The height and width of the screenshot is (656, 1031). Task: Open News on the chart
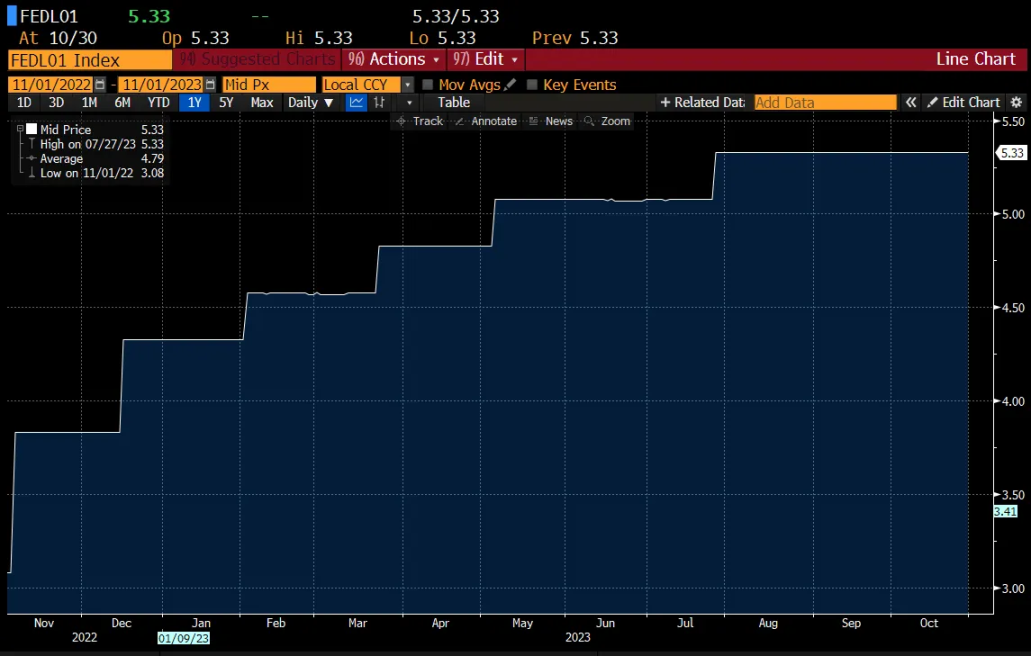pos(552,120)
